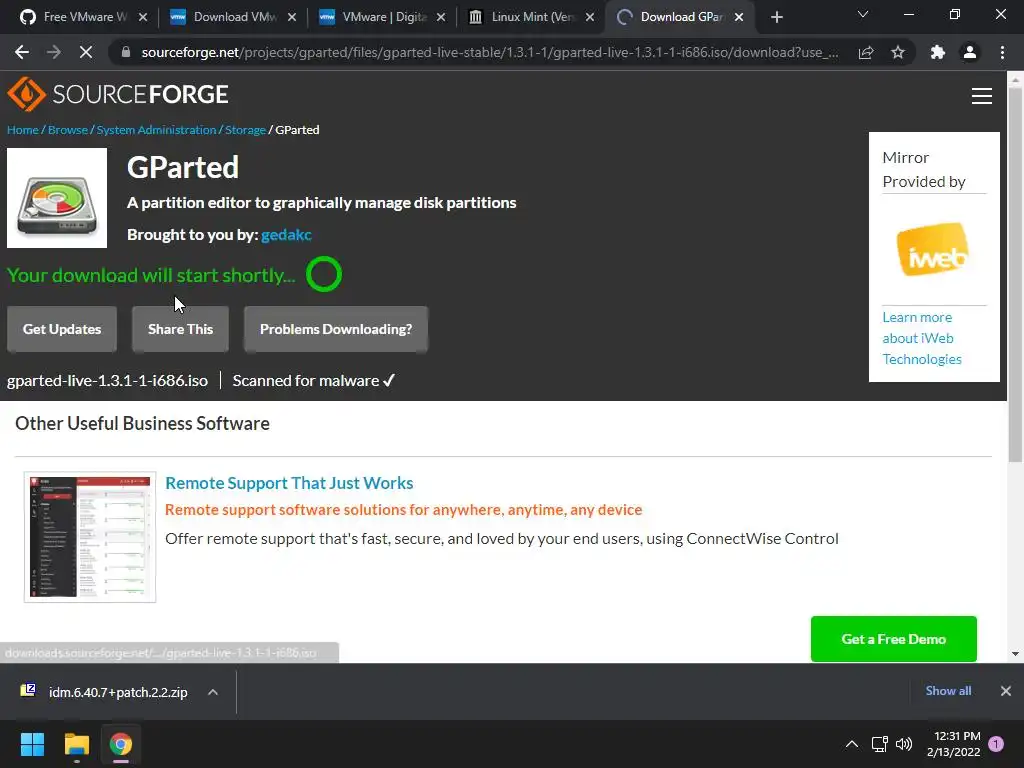Image resolution: width=1024 pixels, height=768 pixels.
Task: Click the Chrome taskbar icon
Action: pos(121,744)
